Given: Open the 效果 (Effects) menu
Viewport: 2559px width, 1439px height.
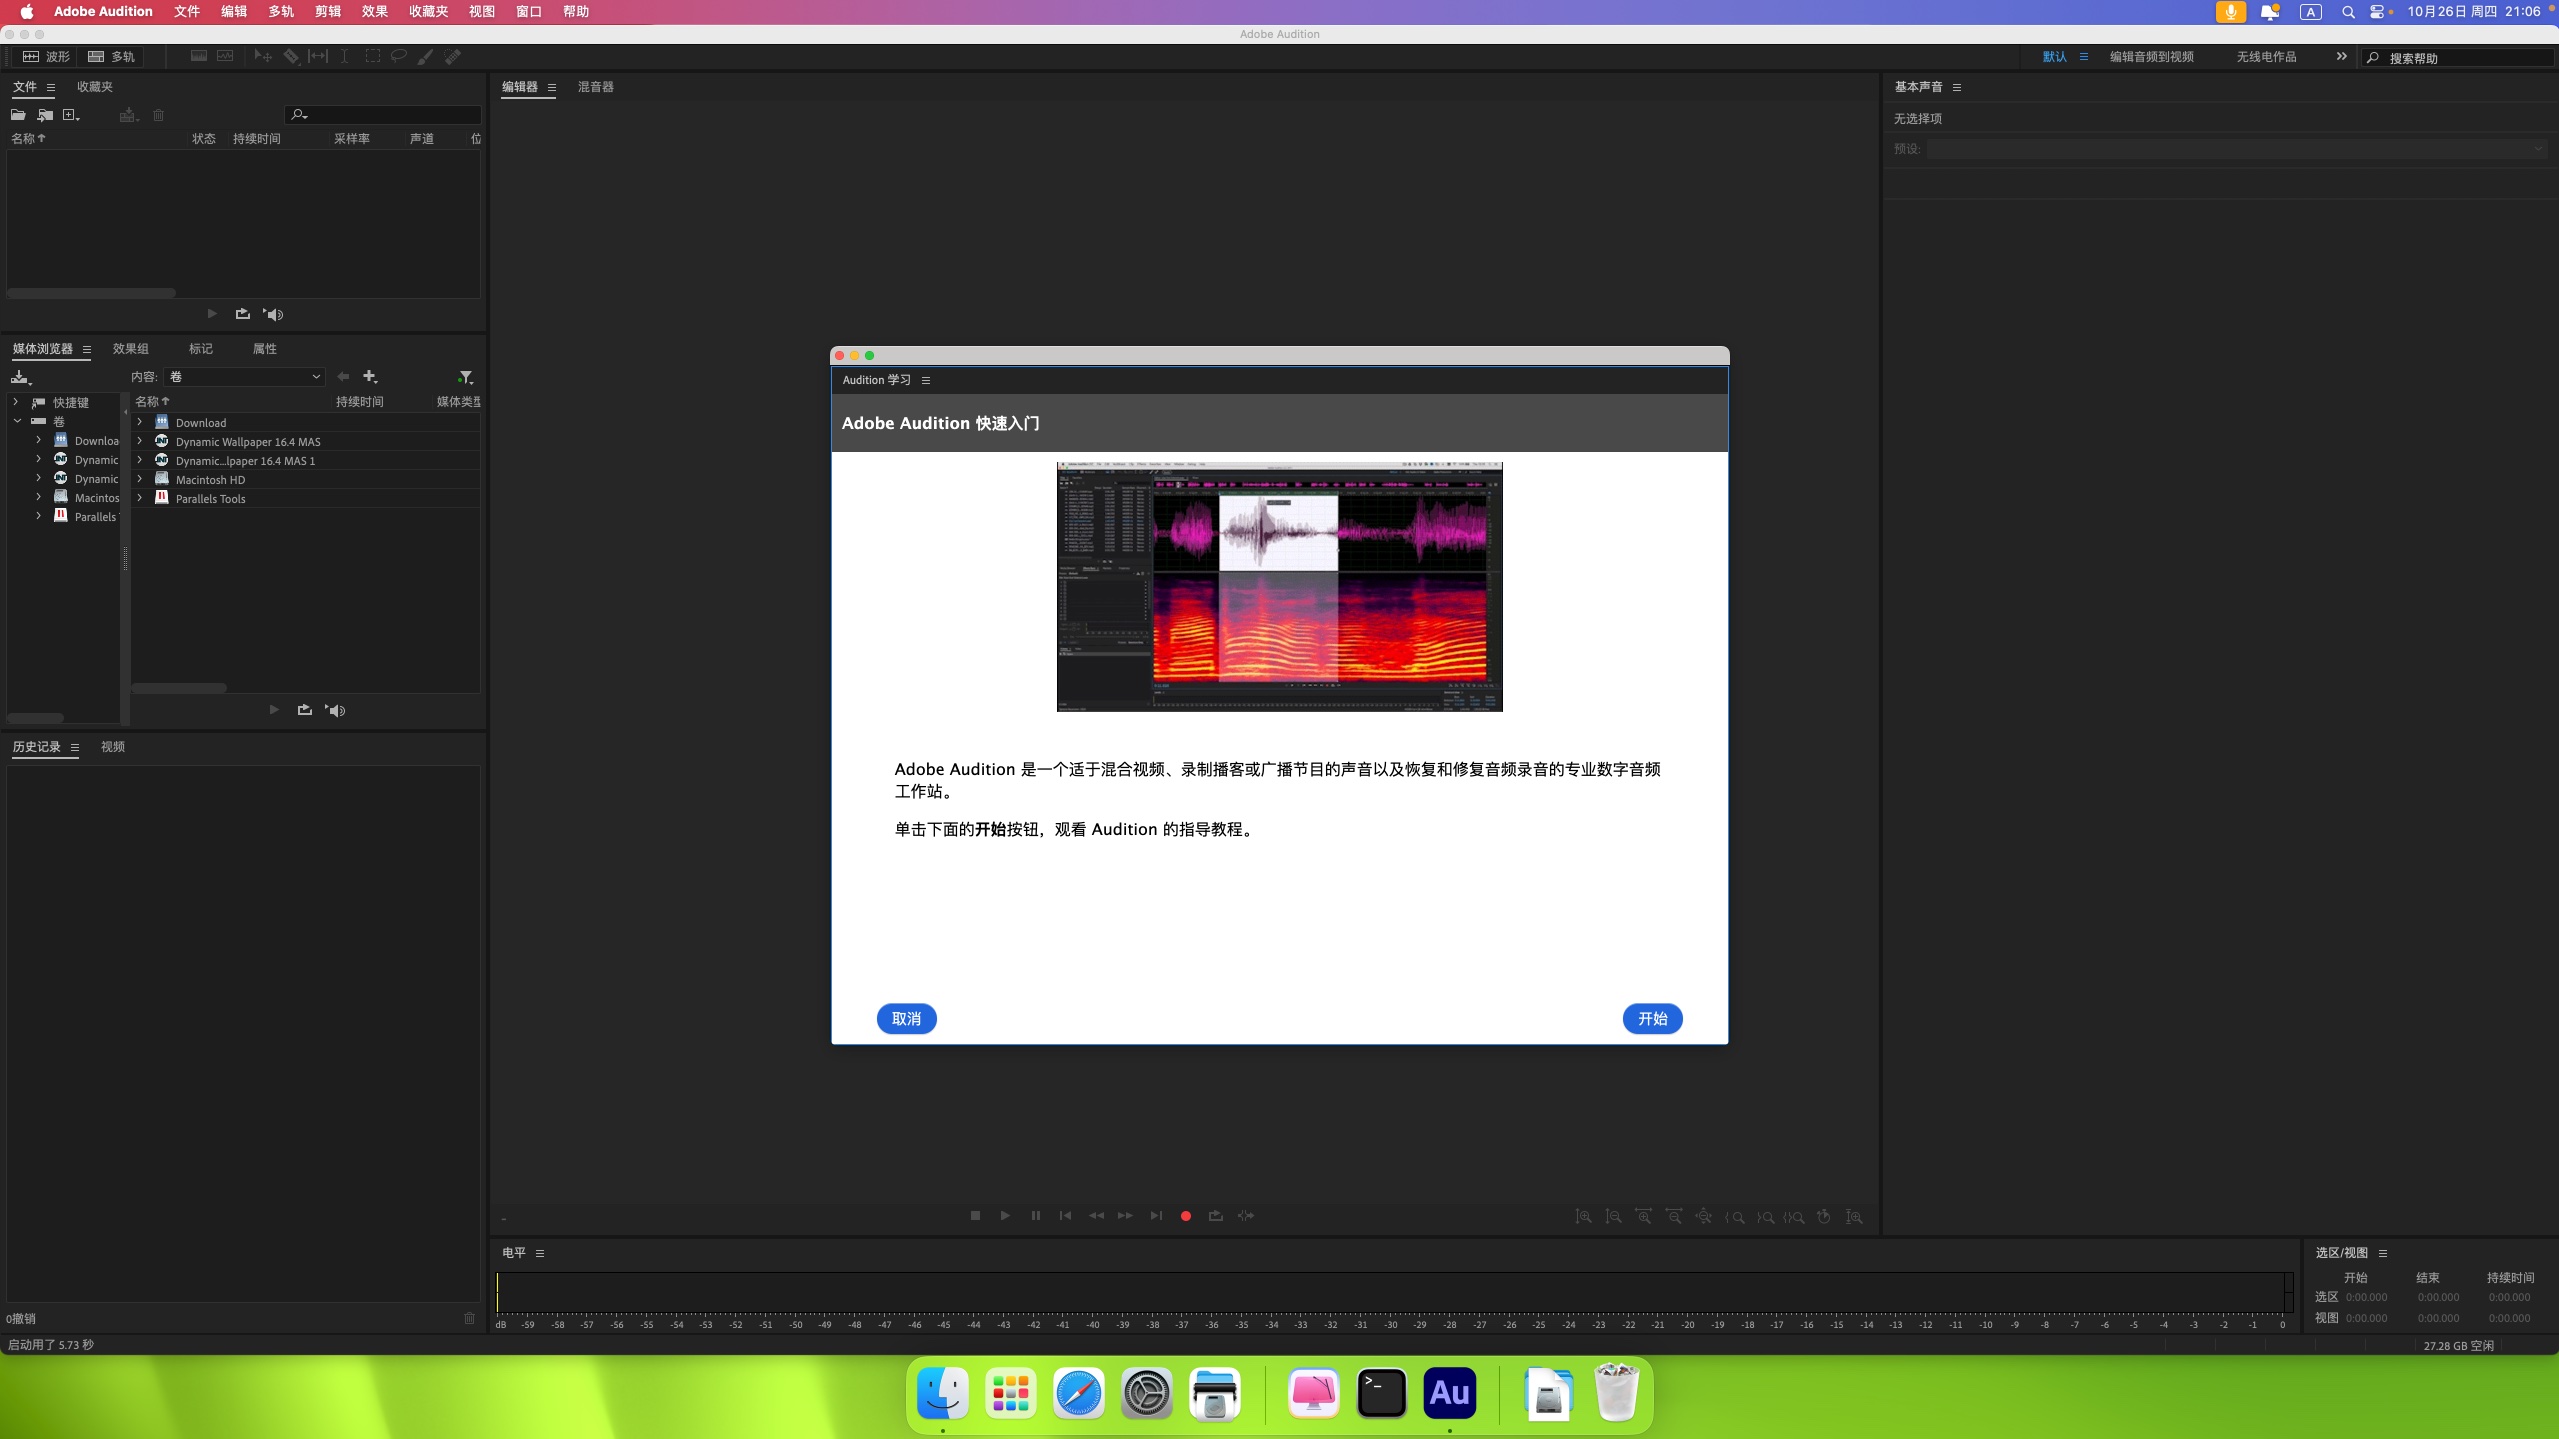Looking at the screenshot, I should tap(374, 11).
